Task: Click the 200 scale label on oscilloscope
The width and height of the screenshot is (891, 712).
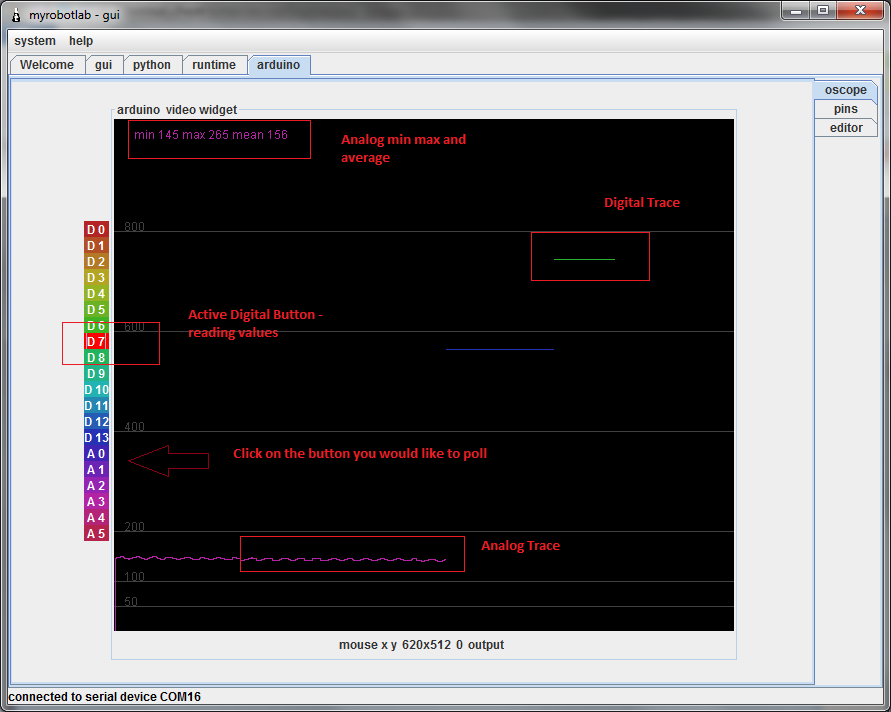Action: coord(134,527)
